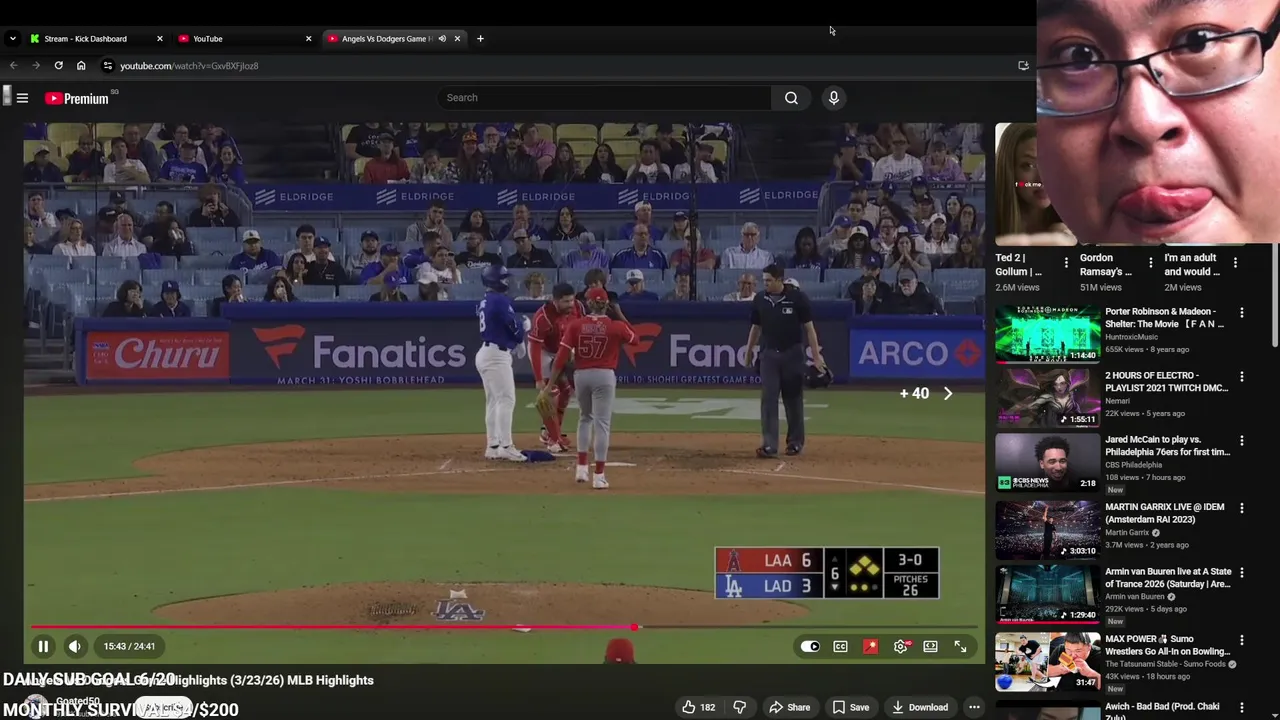
Task: Click the youtube.com address bar URL
Action: pyautogui.click(x=189, y=66)
